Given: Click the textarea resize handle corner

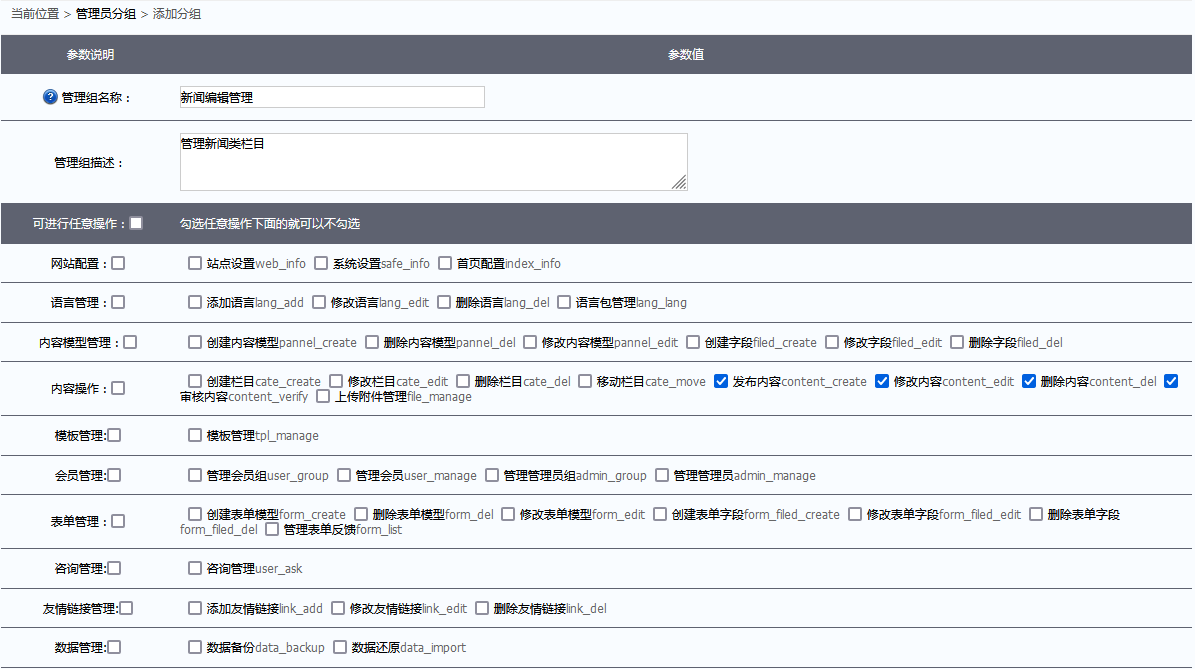Looking at the screenshot, I should click(x=679, y=182).
